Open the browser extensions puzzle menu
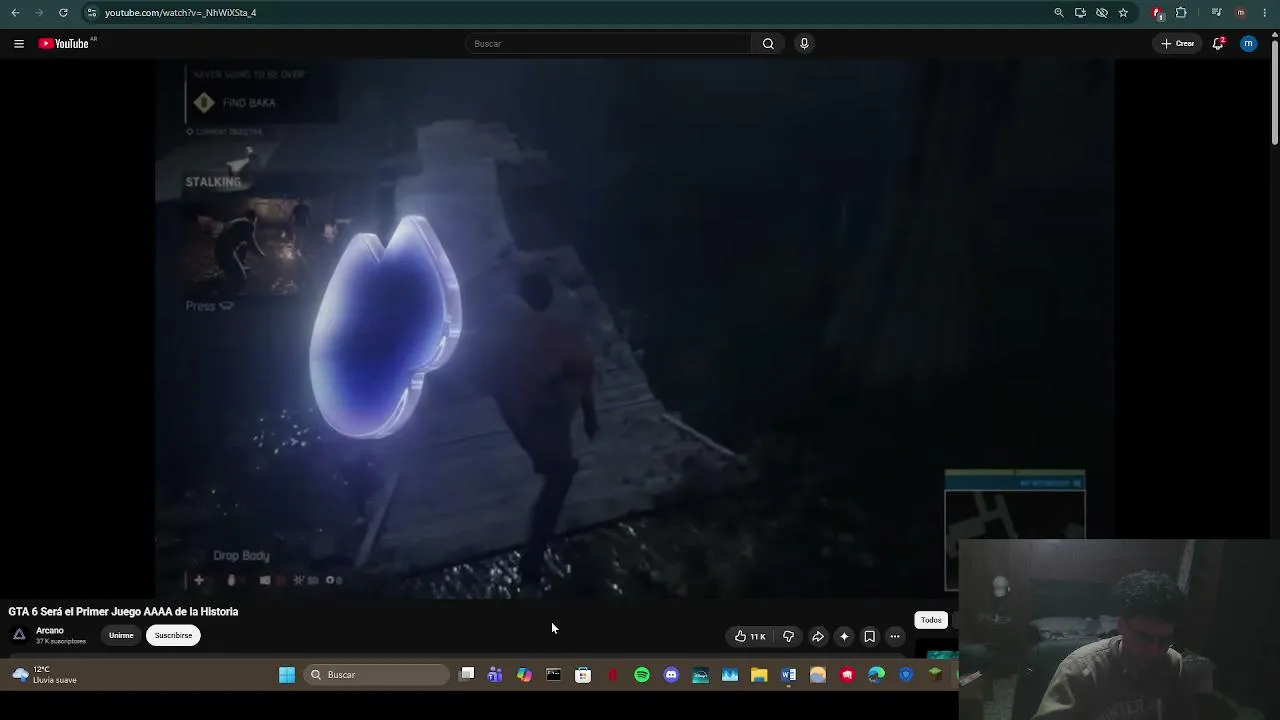This screenshot has height=720, width=1280. pos(1181,13)
